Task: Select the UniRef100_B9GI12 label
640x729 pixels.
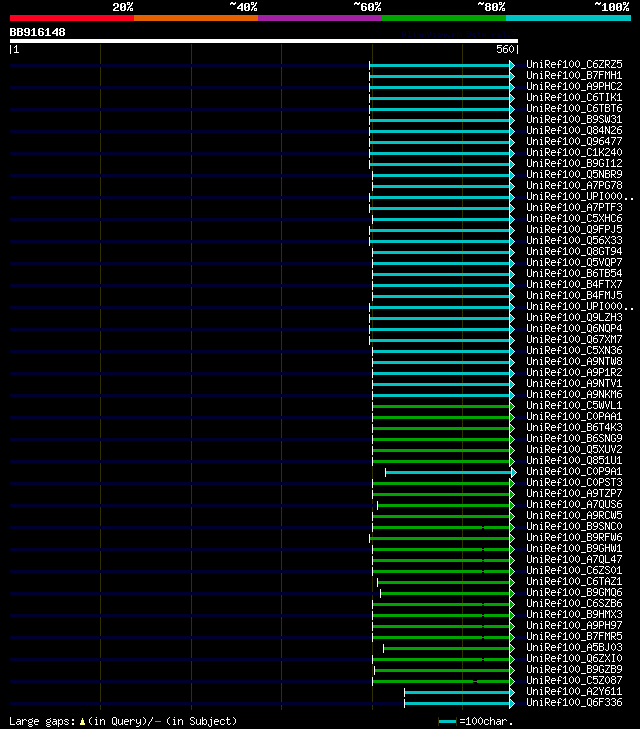Action: 574,164
